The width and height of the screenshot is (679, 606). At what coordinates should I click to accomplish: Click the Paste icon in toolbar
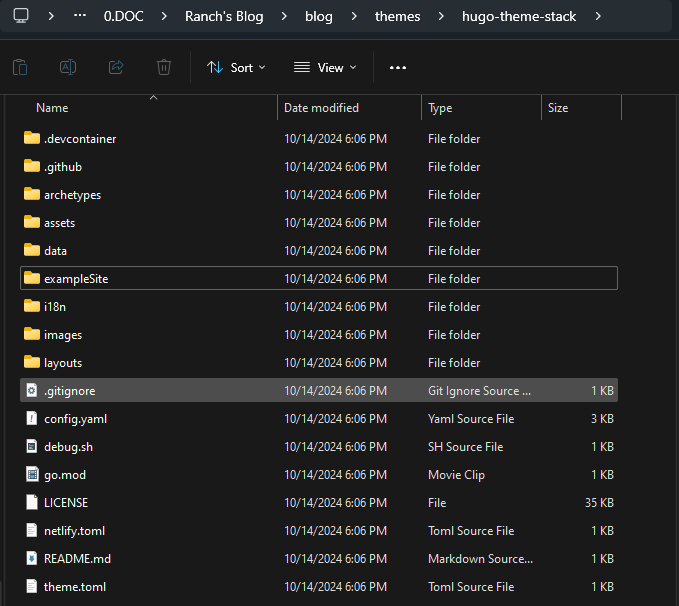pos(20,67)
